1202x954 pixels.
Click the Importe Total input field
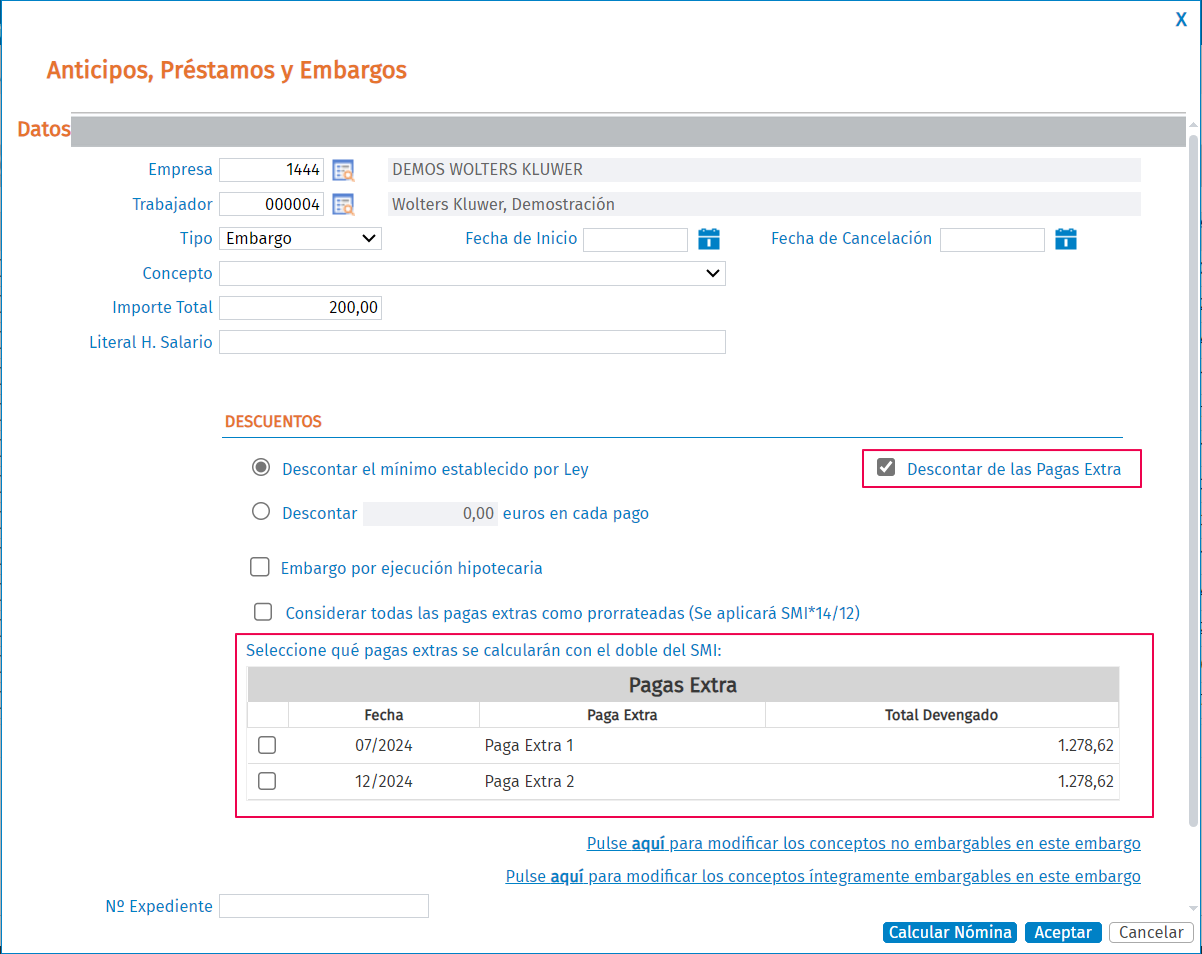click(300, 308)
